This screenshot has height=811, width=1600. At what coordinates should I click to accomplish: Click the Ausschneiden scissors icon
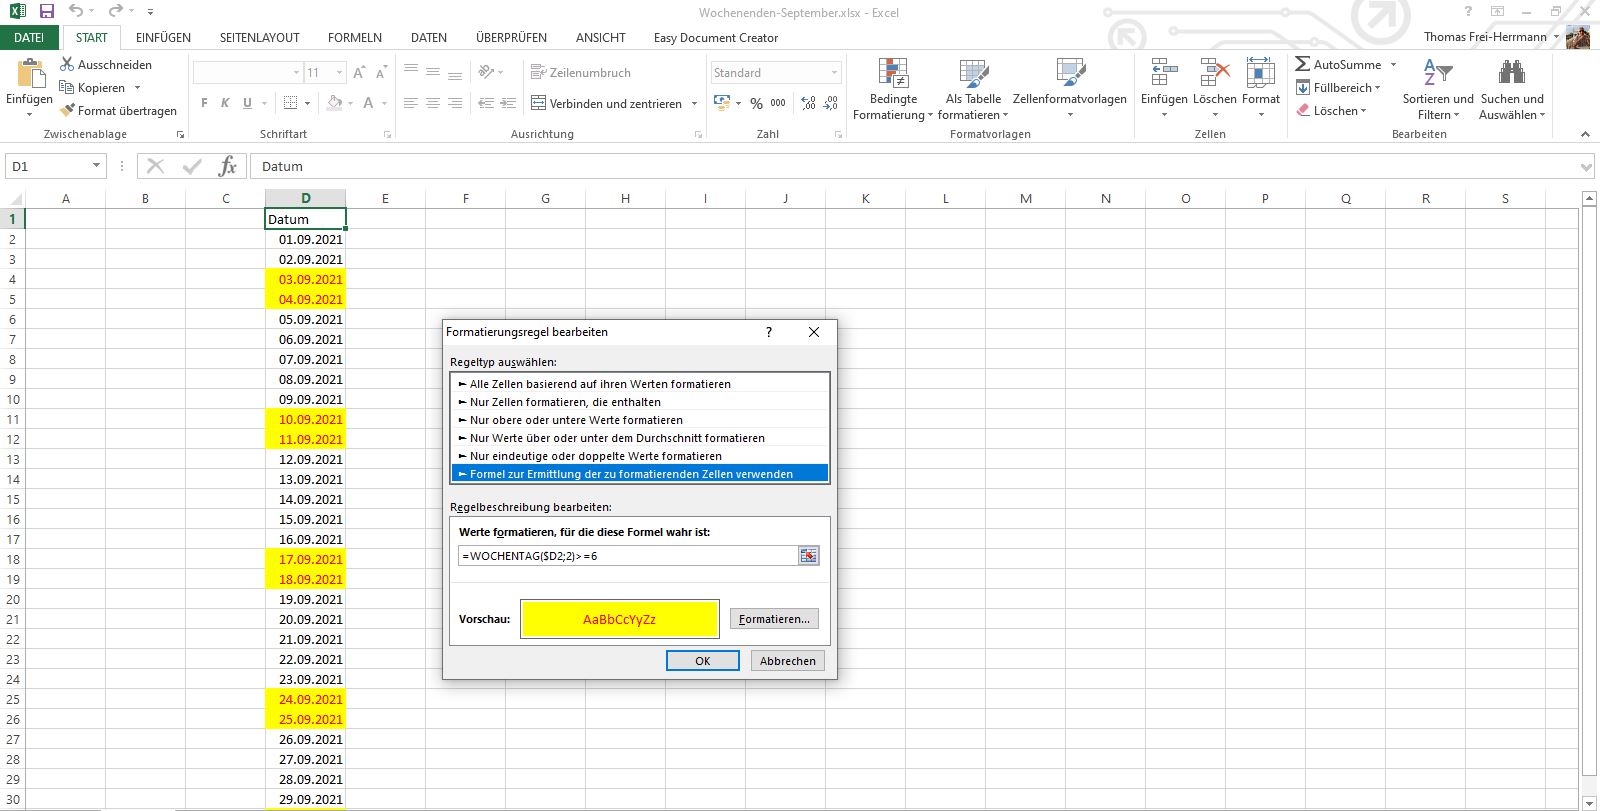click(68, 64)
